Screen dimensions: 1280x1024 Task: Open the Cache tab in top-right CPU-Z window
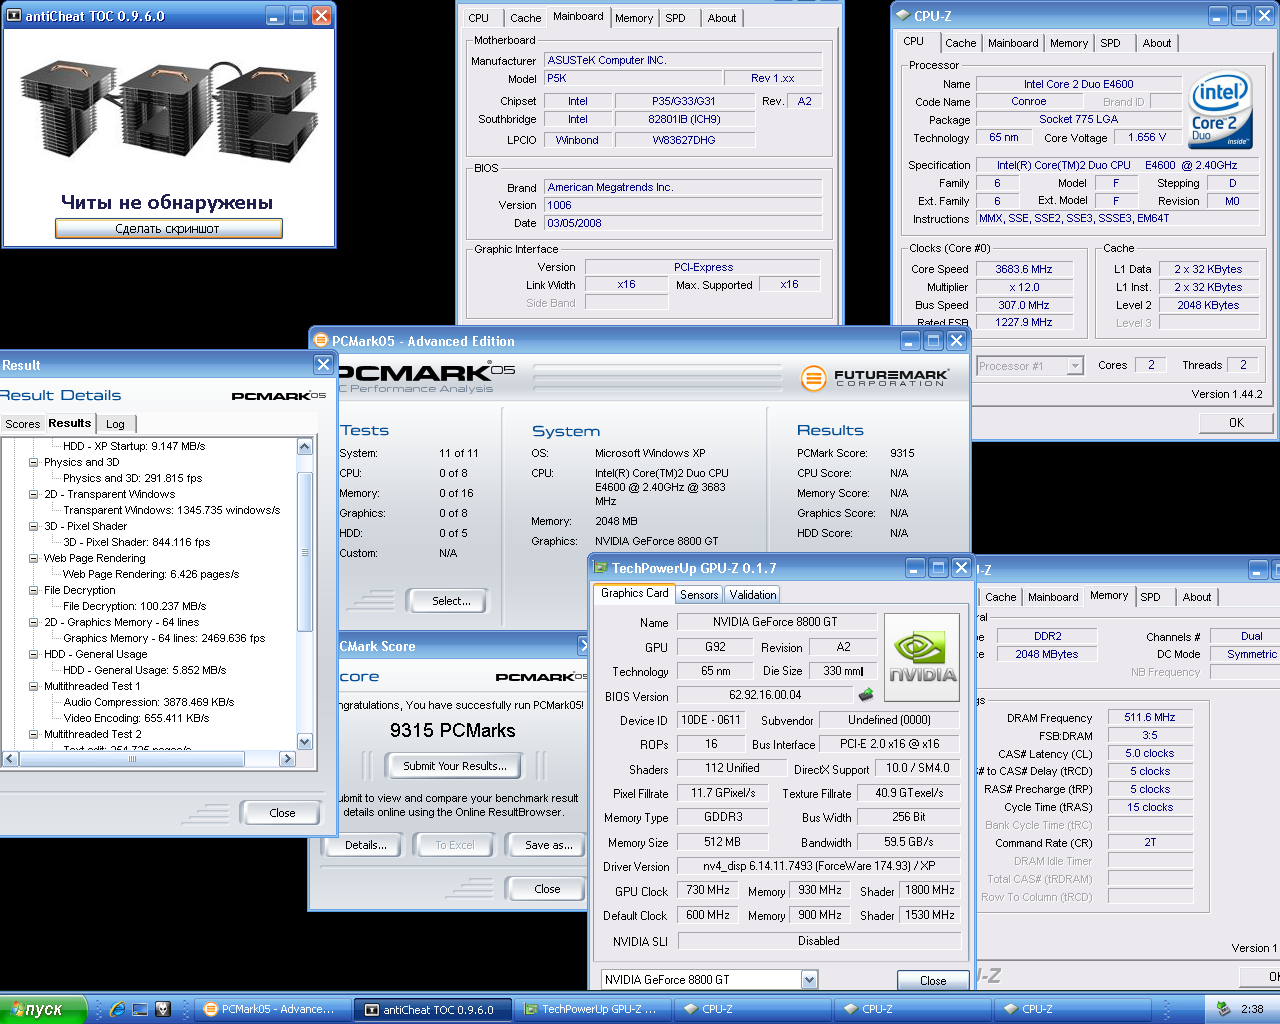[960, 43]
